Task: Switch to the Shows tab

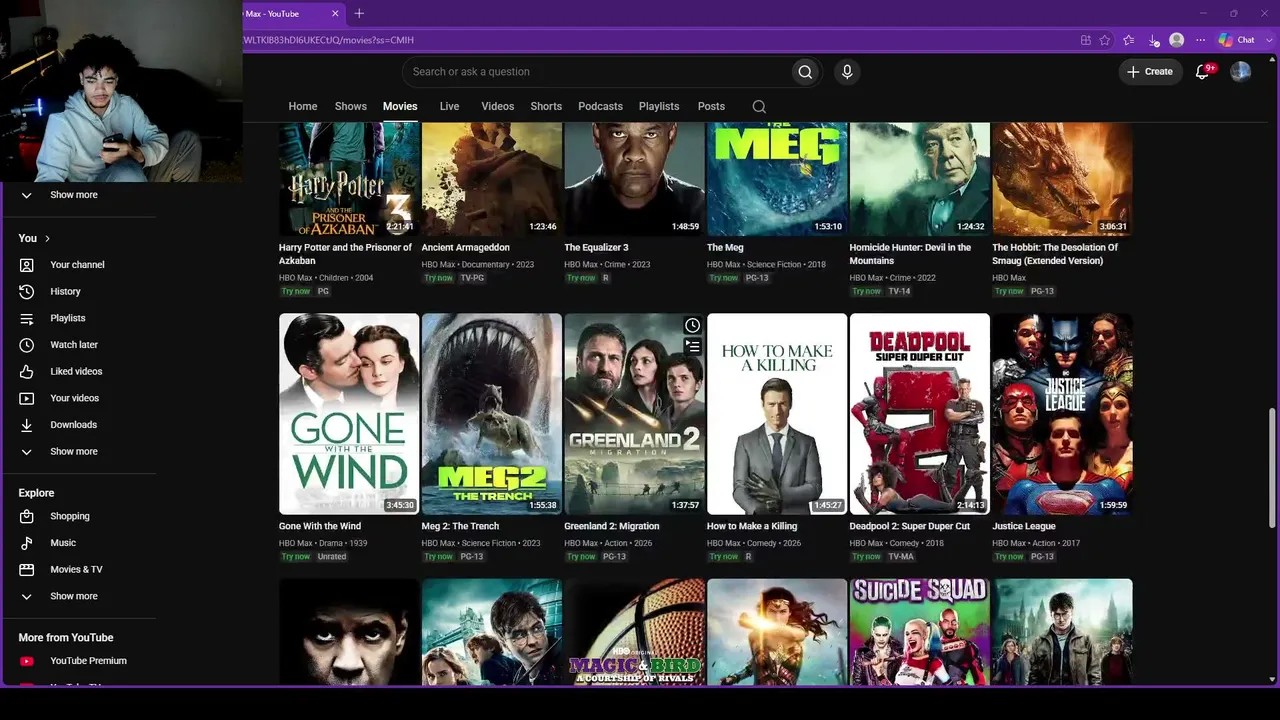Action: tap(351, 106)
